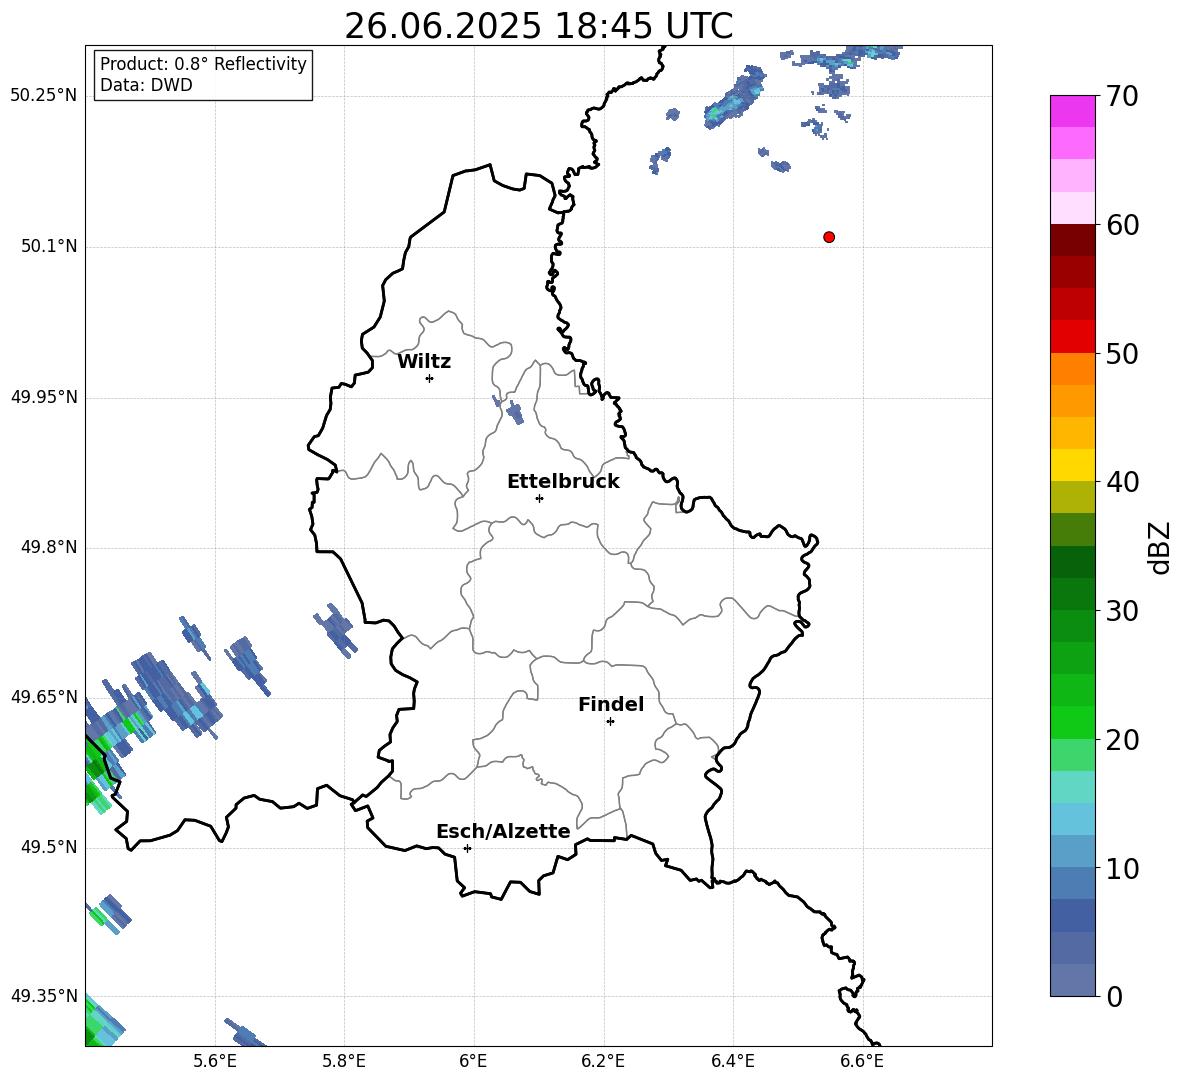Click the Data: DWD text
The image size is (1184, 1081).
[146, 85]
